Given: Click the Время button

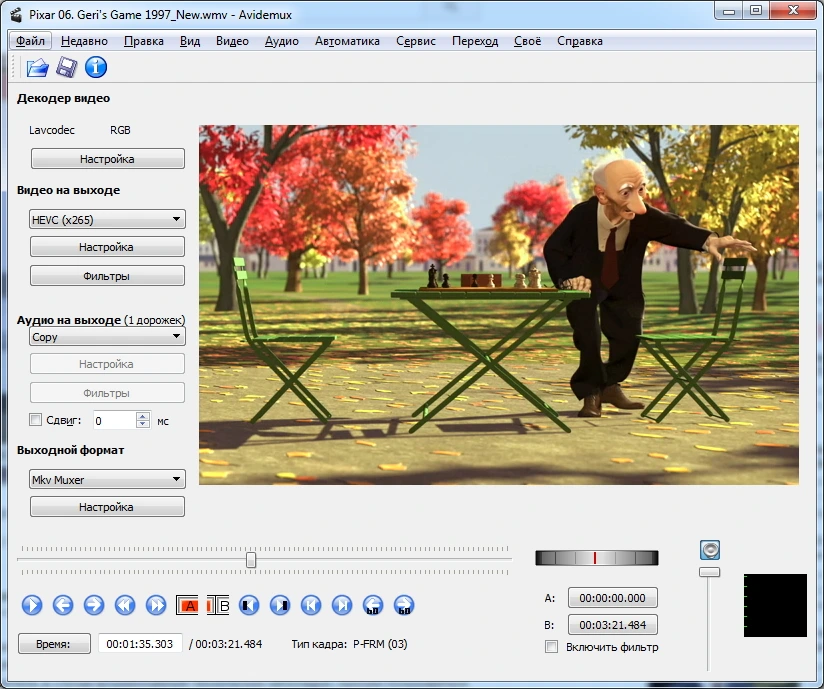Looking at the screenshot, I should click(54, 644).
